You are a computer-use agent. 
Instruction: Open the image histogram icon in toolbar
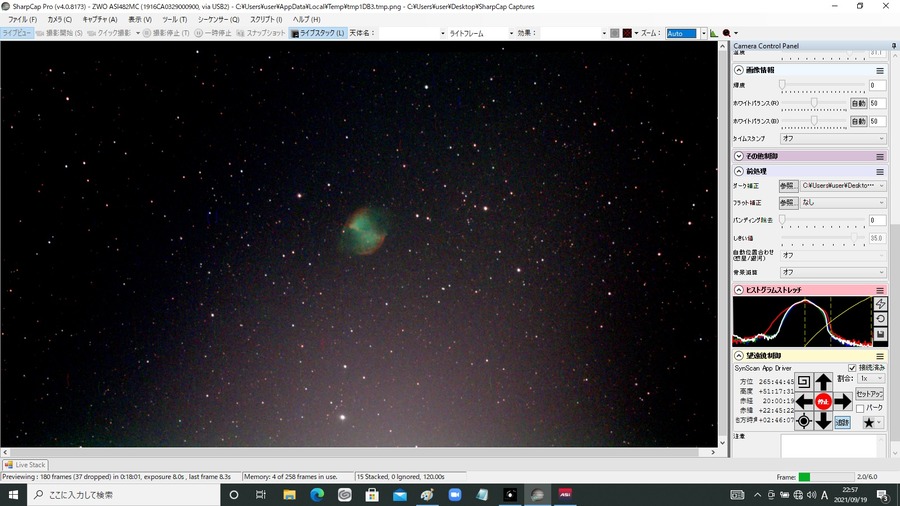(713, 33)
